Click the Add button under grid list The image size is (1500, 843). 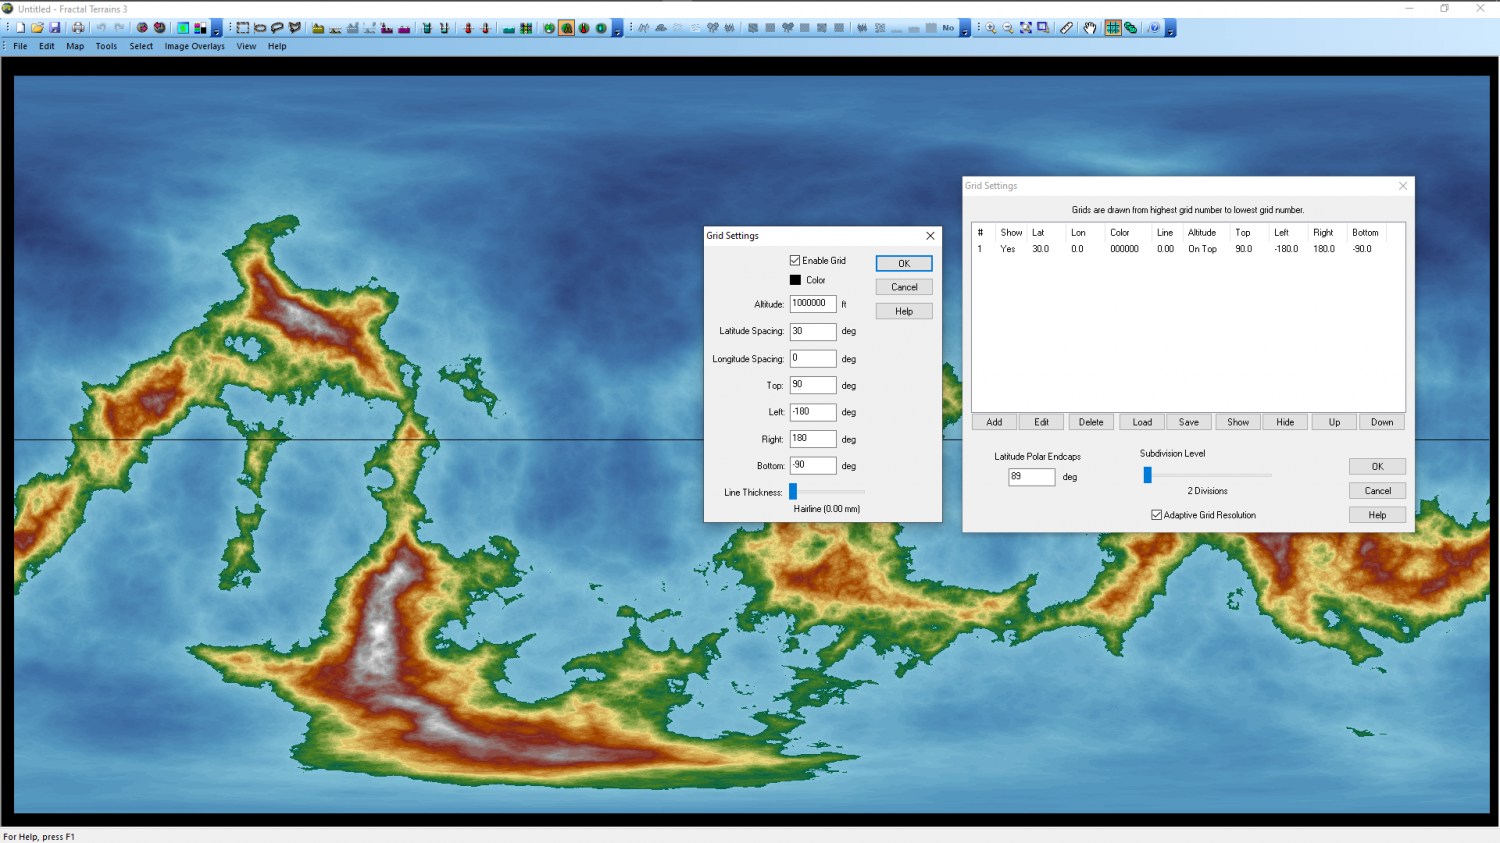[994, 422]
